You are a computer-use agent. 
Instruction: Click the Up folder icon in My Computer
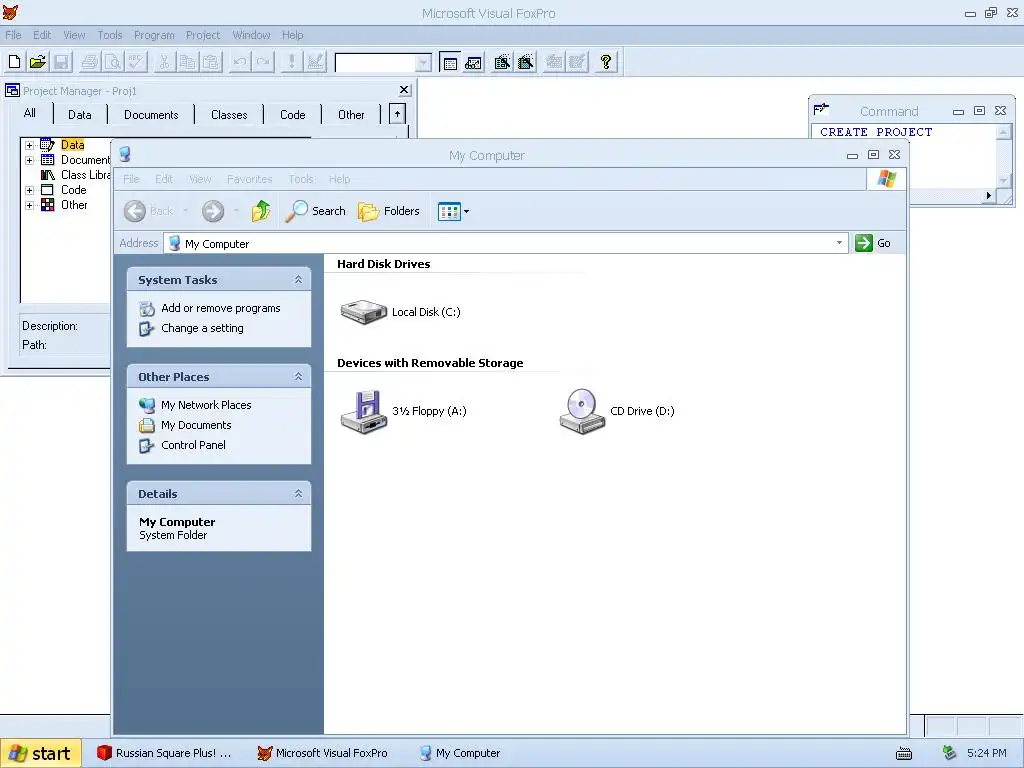pyautogui.click(x=261, y=211)
